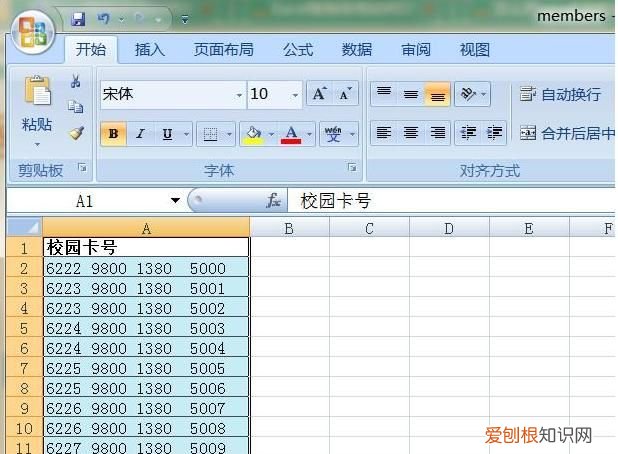Click cell 6222 9800 1380 5000
Screen dimensions: 618x454
click(x=146, y=268)
